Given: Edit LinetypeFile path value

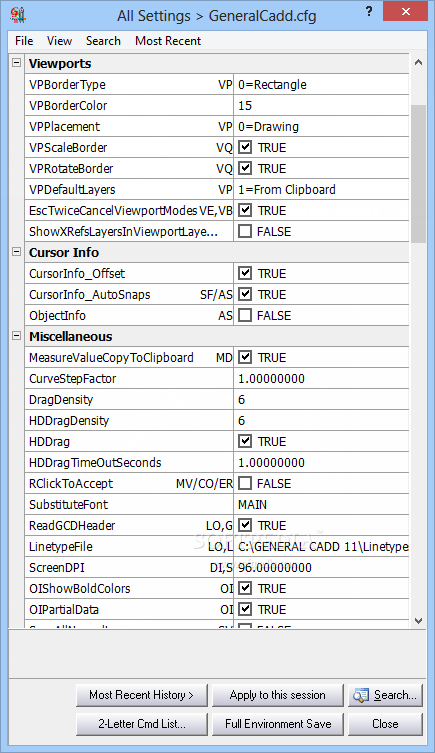Looking at the screenshot, I should (x=321, y=547).
